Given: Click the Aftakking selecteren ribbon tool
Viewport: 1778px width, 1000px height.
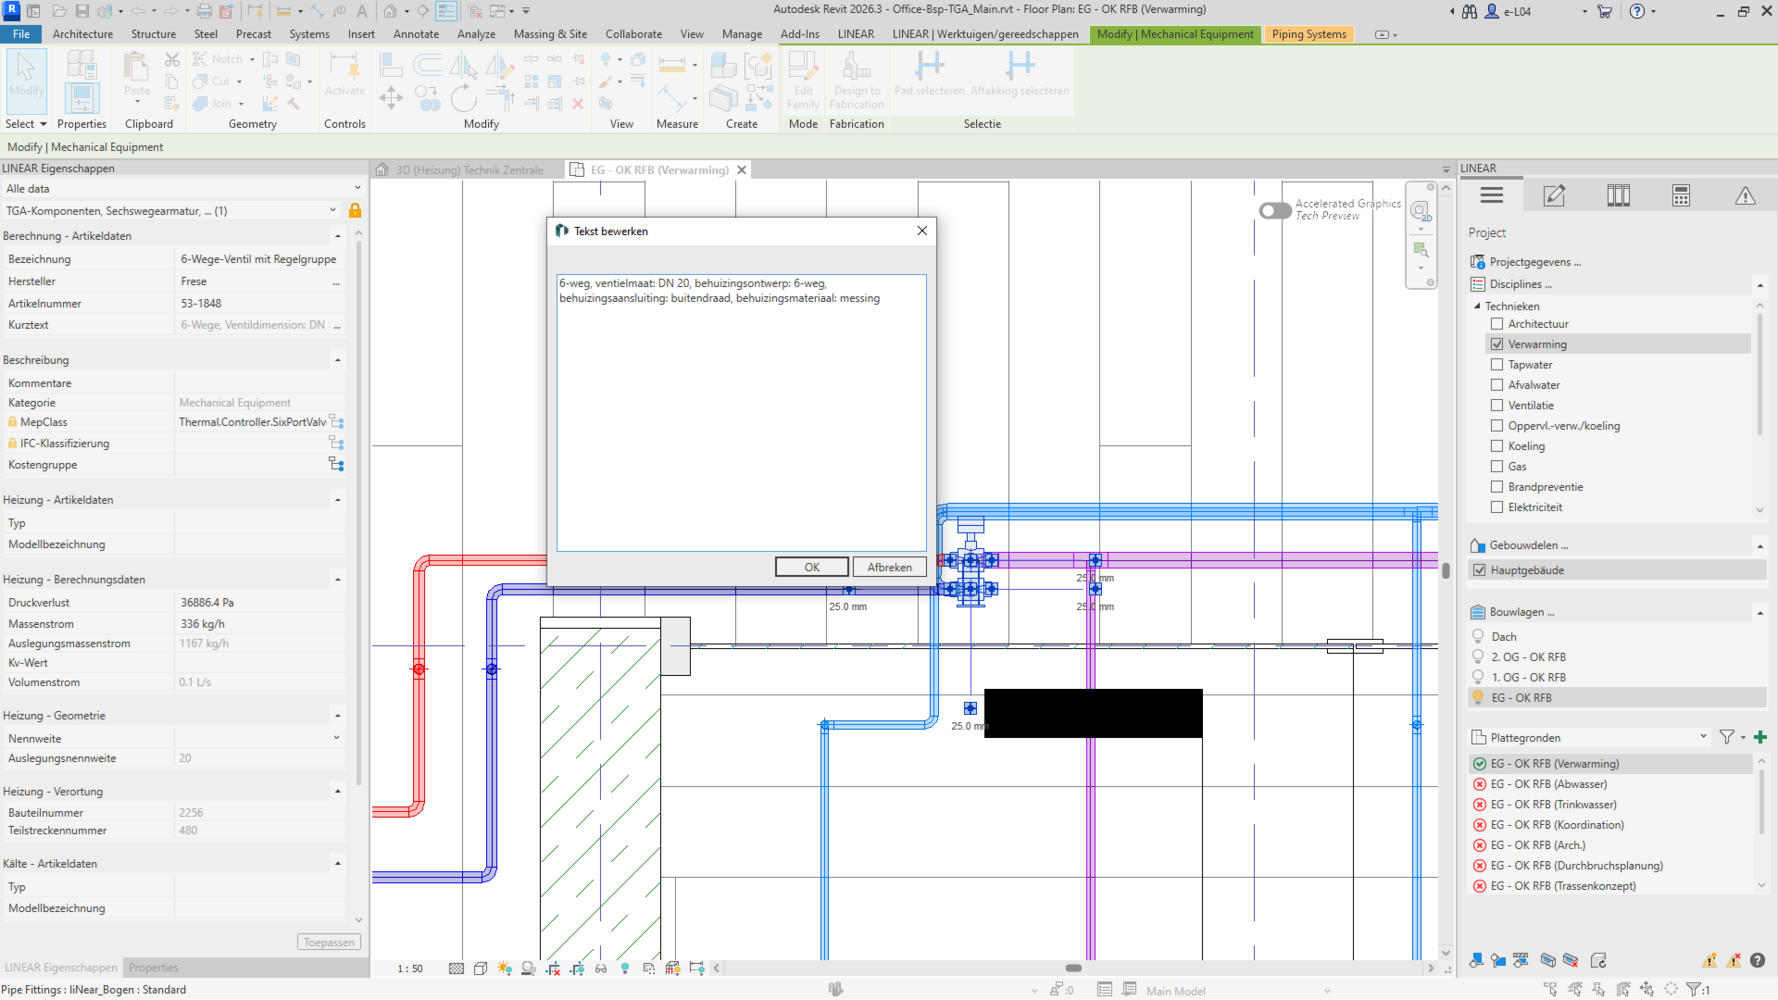Looking at the screenshot, I should coord(1019,75).
